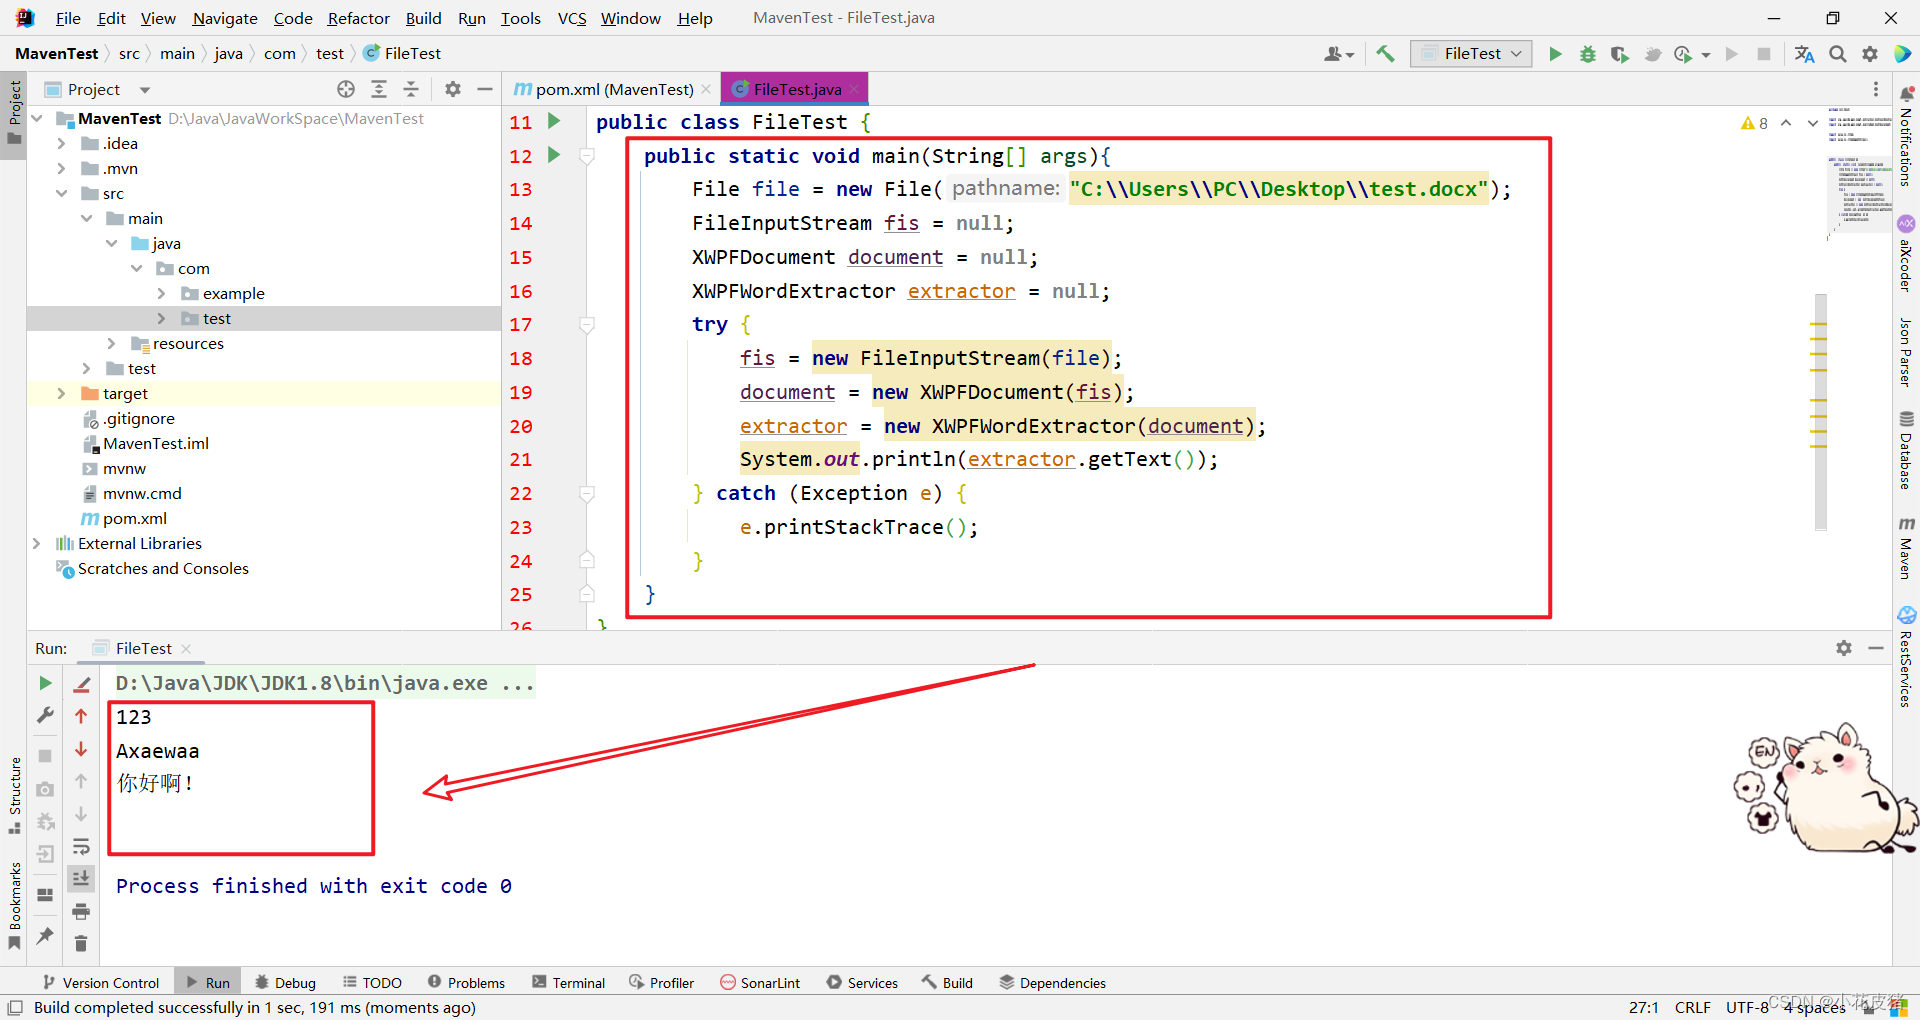Open the Navigate menu
This screenshot has height=1020, width=1920.
pyautogui.click(x=225, y=18)
